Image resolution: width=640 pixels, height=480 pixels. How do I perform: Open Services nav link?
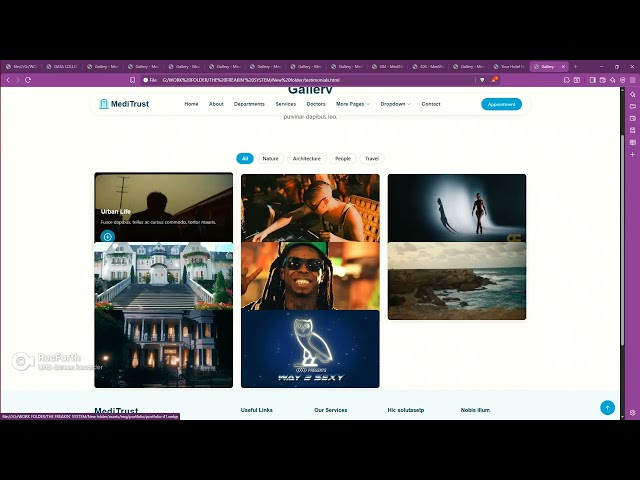tap(286, 104)
